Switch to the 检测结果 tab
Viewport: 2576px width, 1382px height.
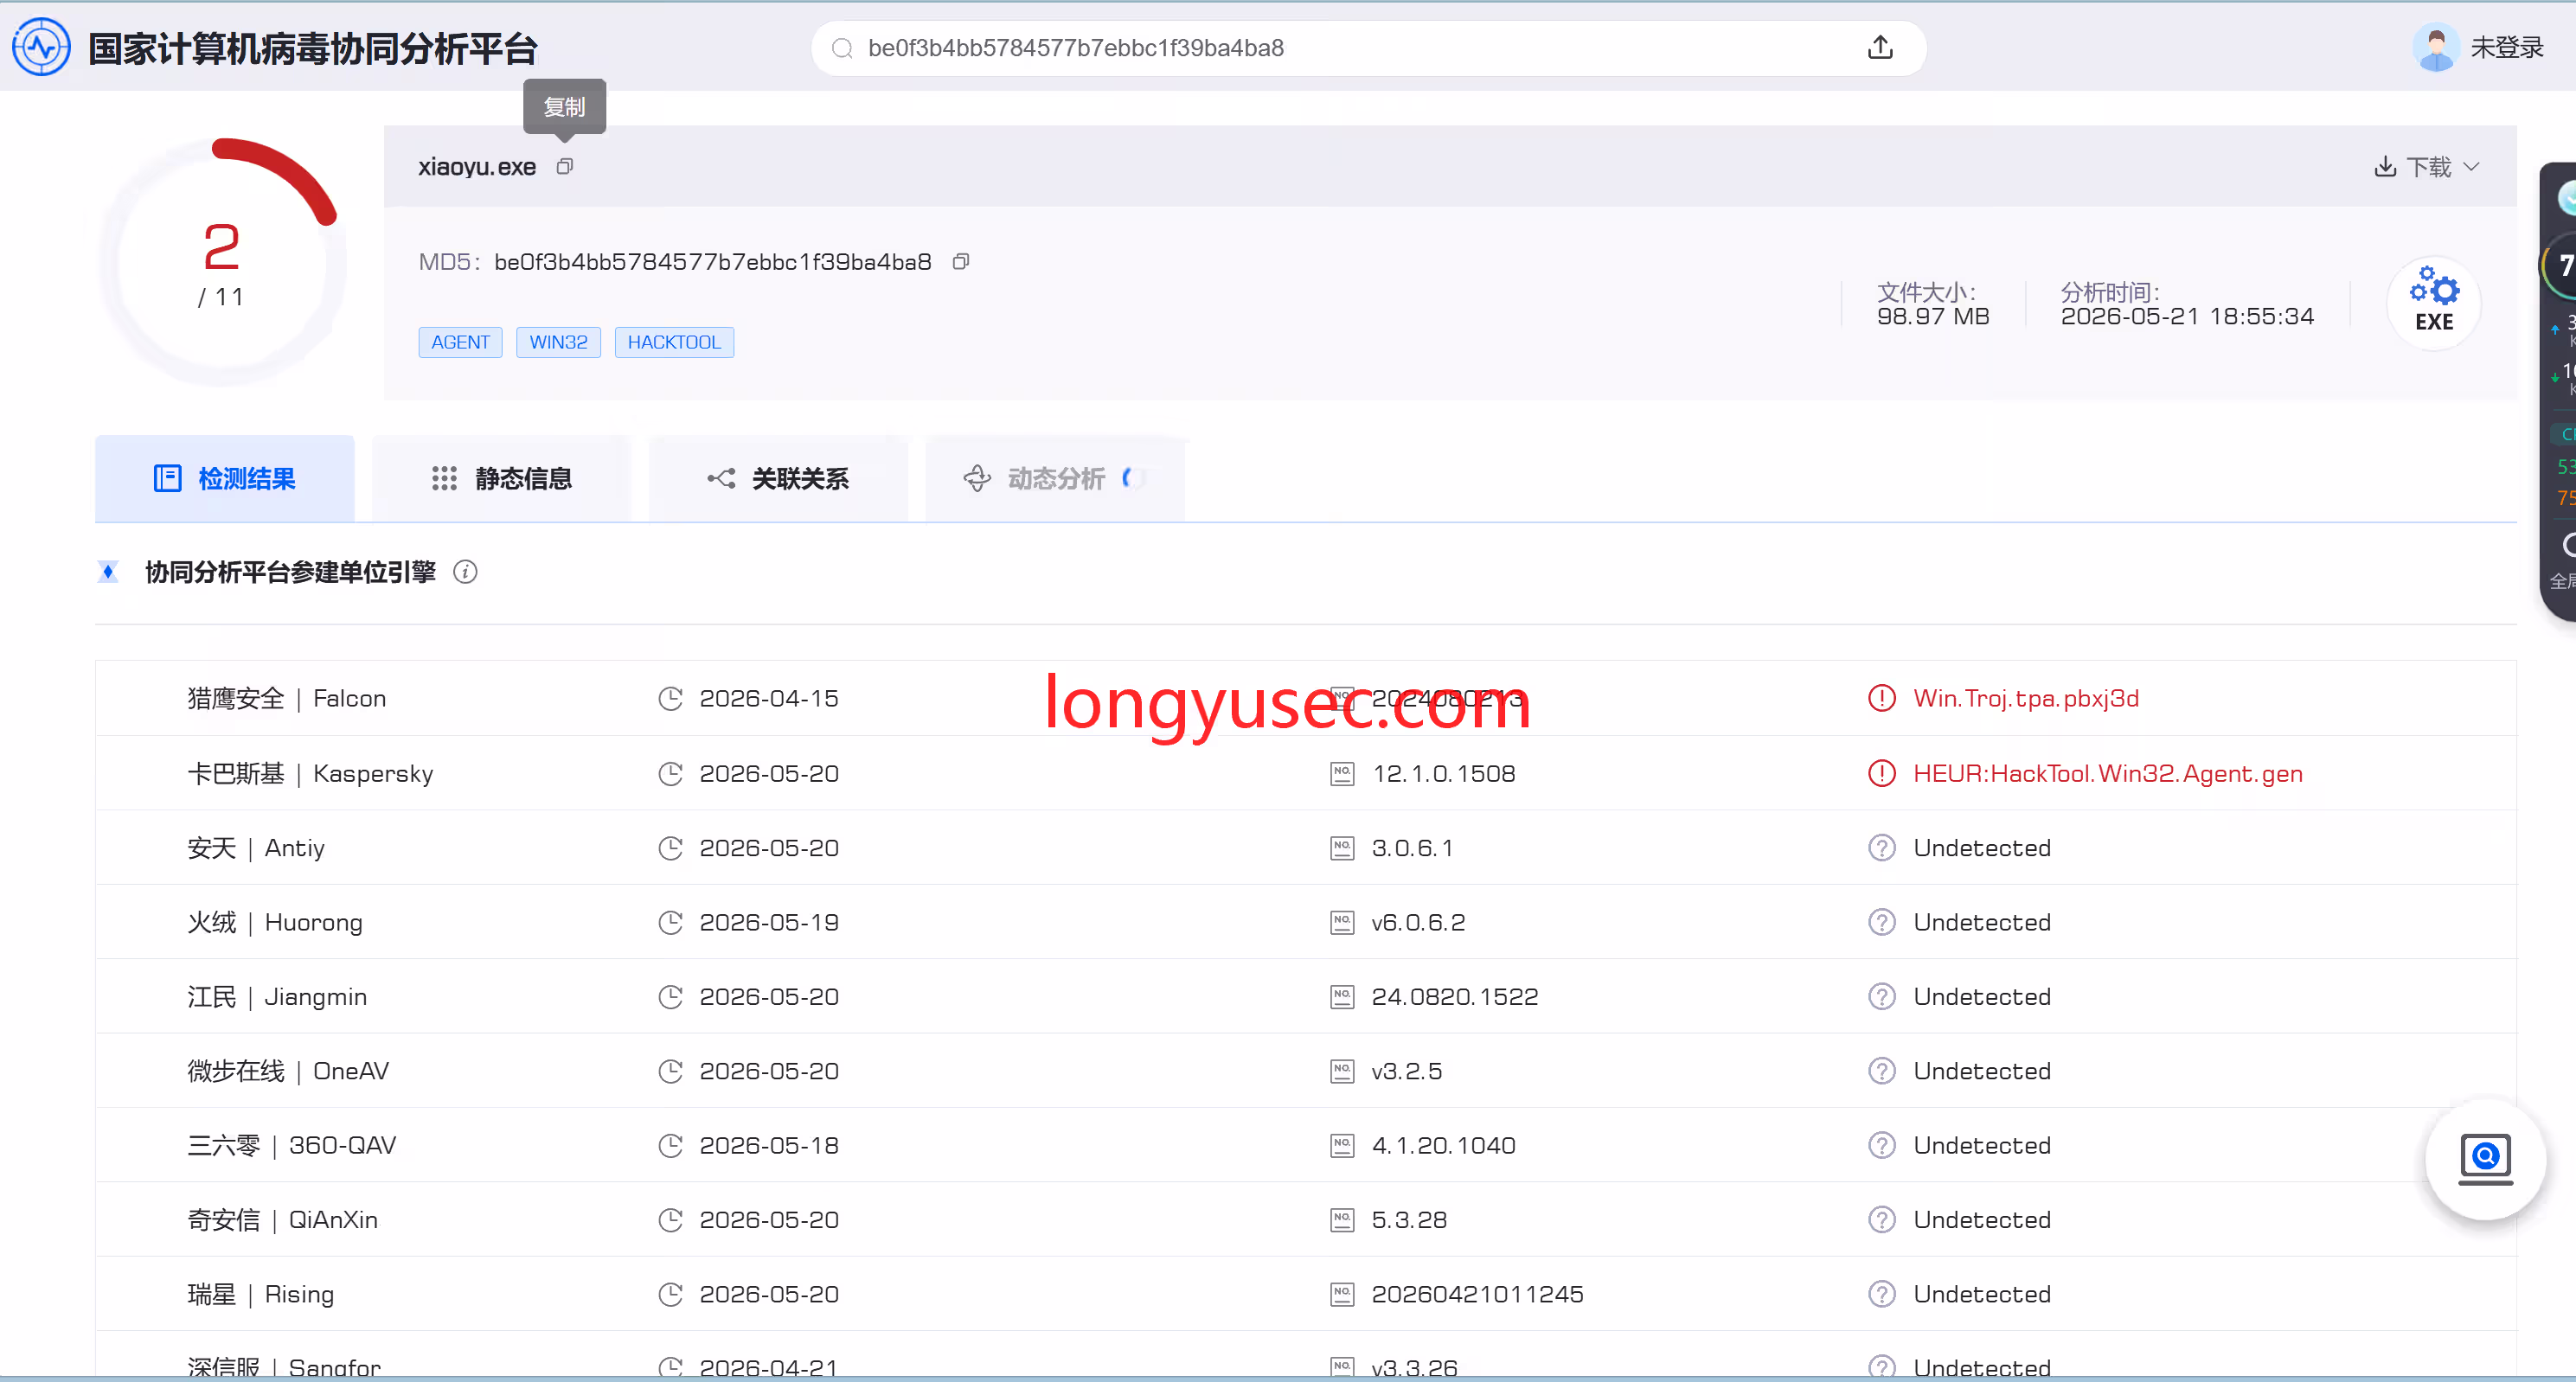point(225,478)
